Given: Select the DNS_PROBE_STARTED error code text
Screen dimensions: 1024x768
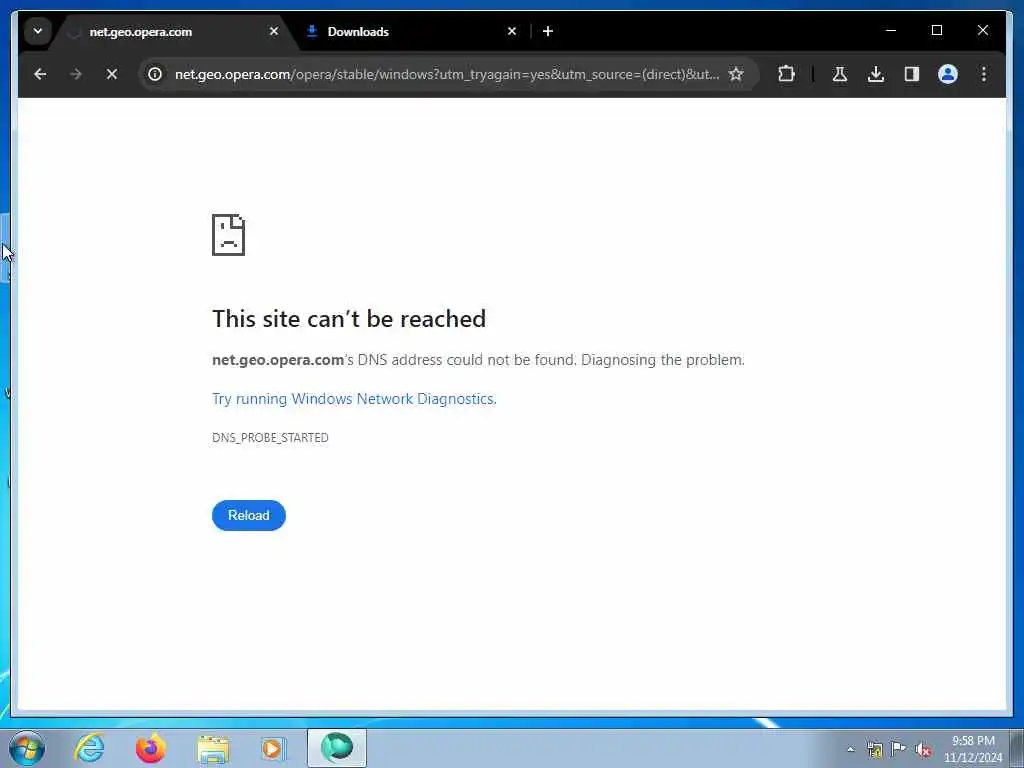Looking at the screenshot, I should pos(270,438).
